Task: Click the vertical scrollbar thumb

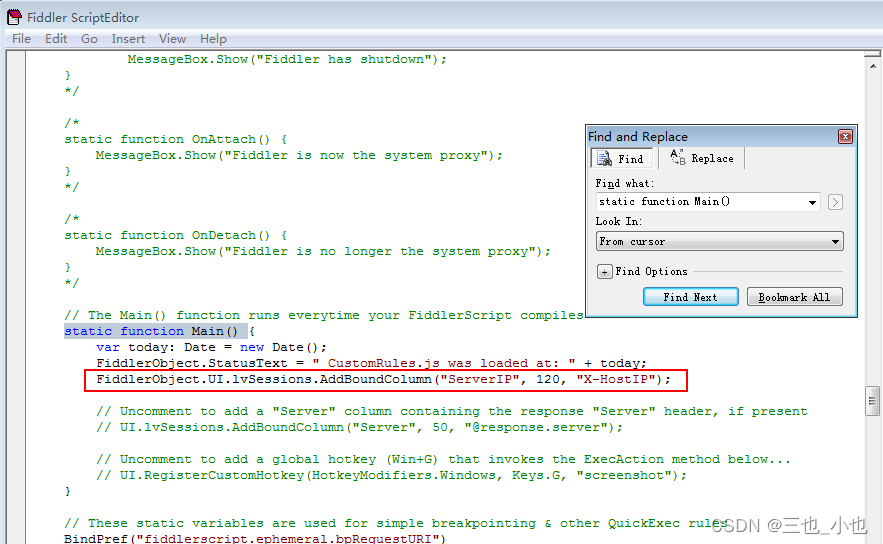Action: (x=872, y=401)
